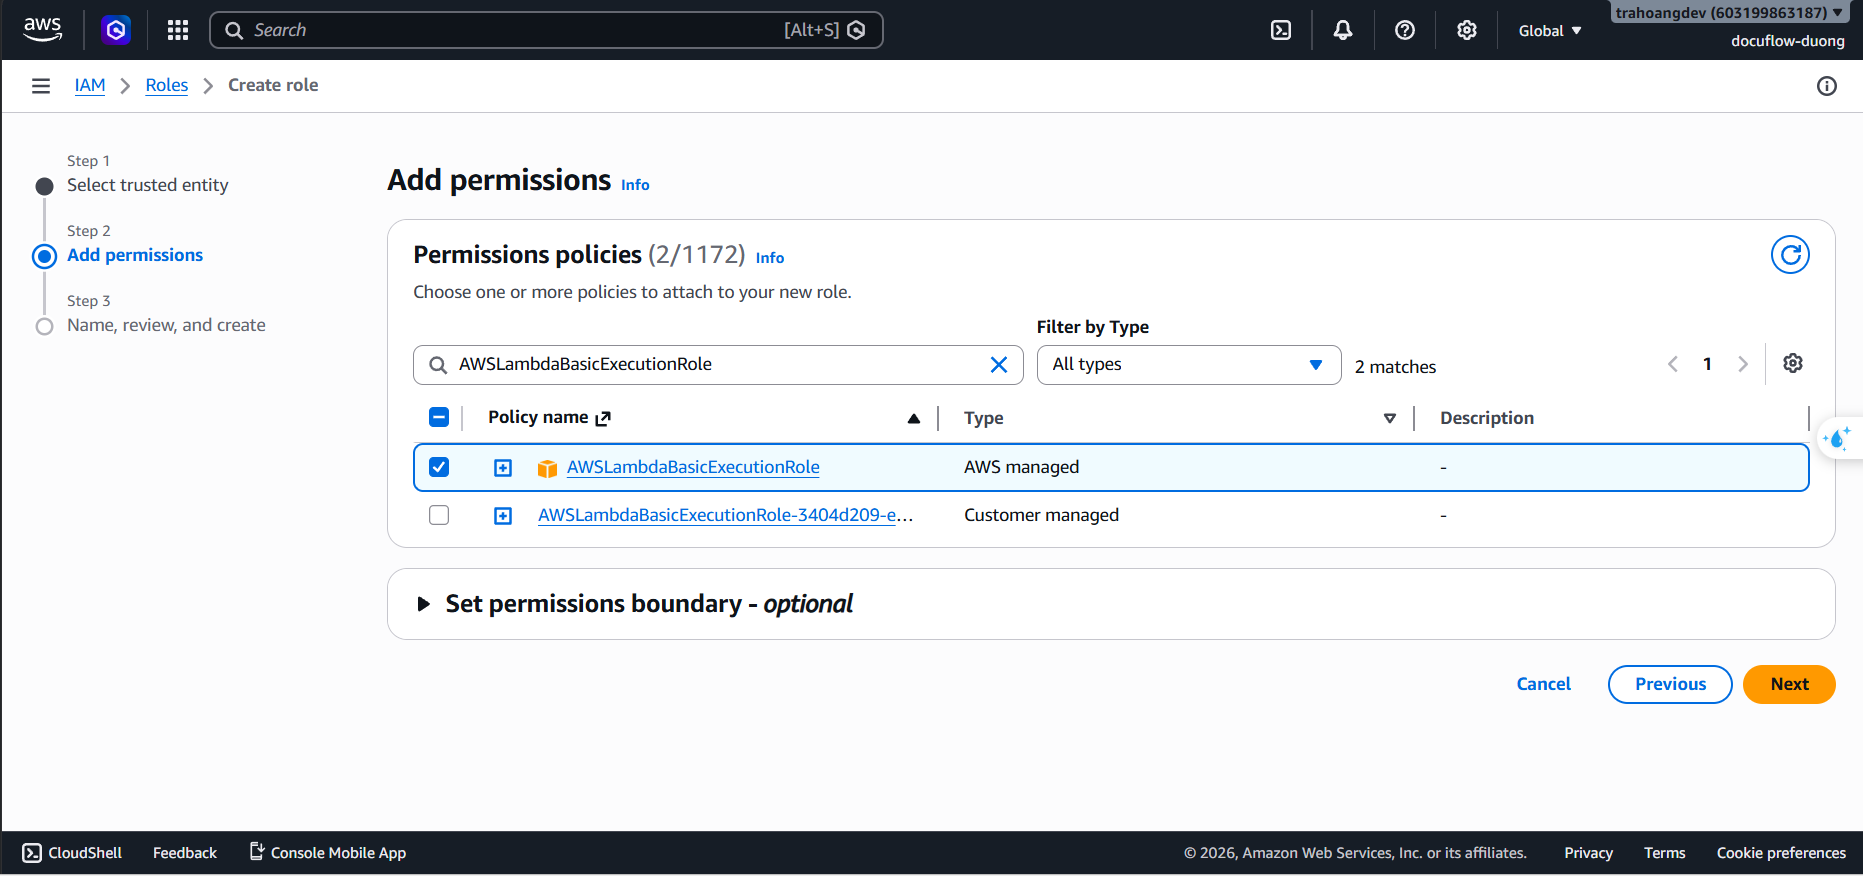Go to Step 3 Name, review, and create

[166, 325]
